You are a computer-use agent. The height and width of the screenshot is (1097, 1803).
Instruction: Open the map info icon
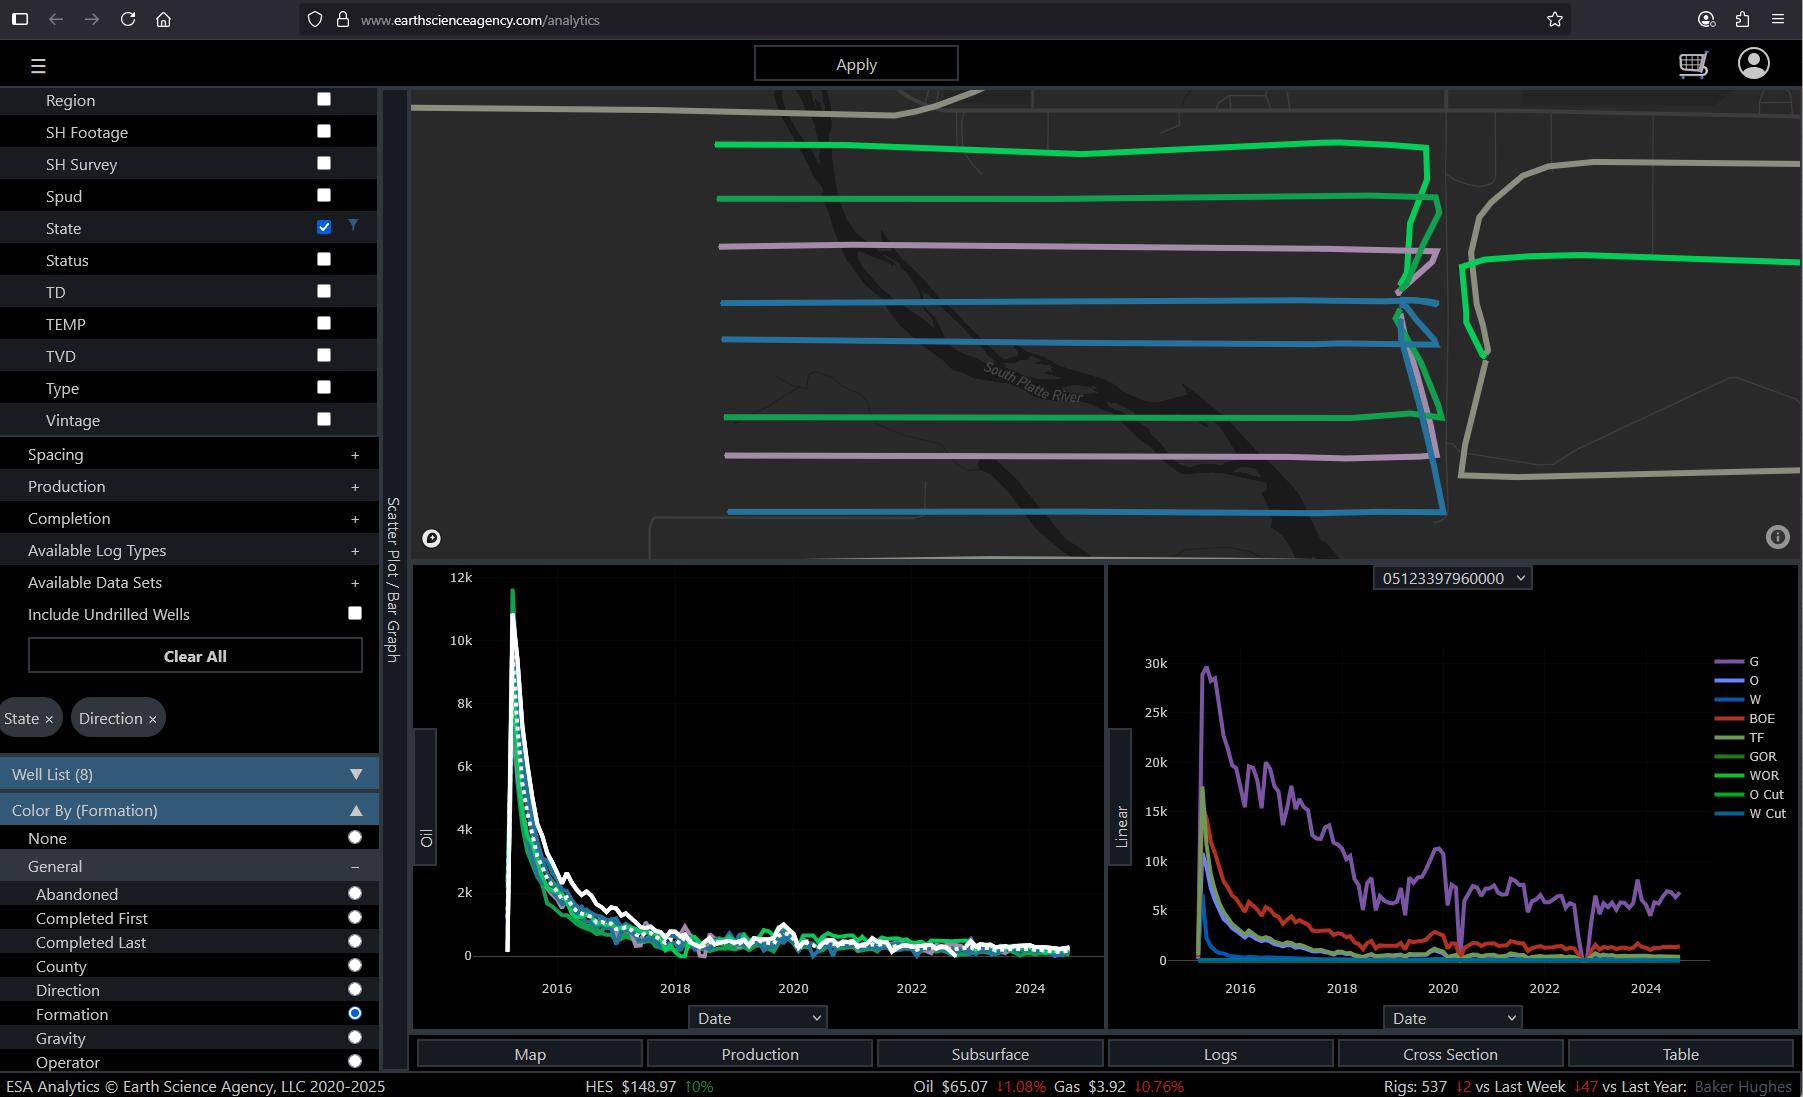click(1777, 537)
